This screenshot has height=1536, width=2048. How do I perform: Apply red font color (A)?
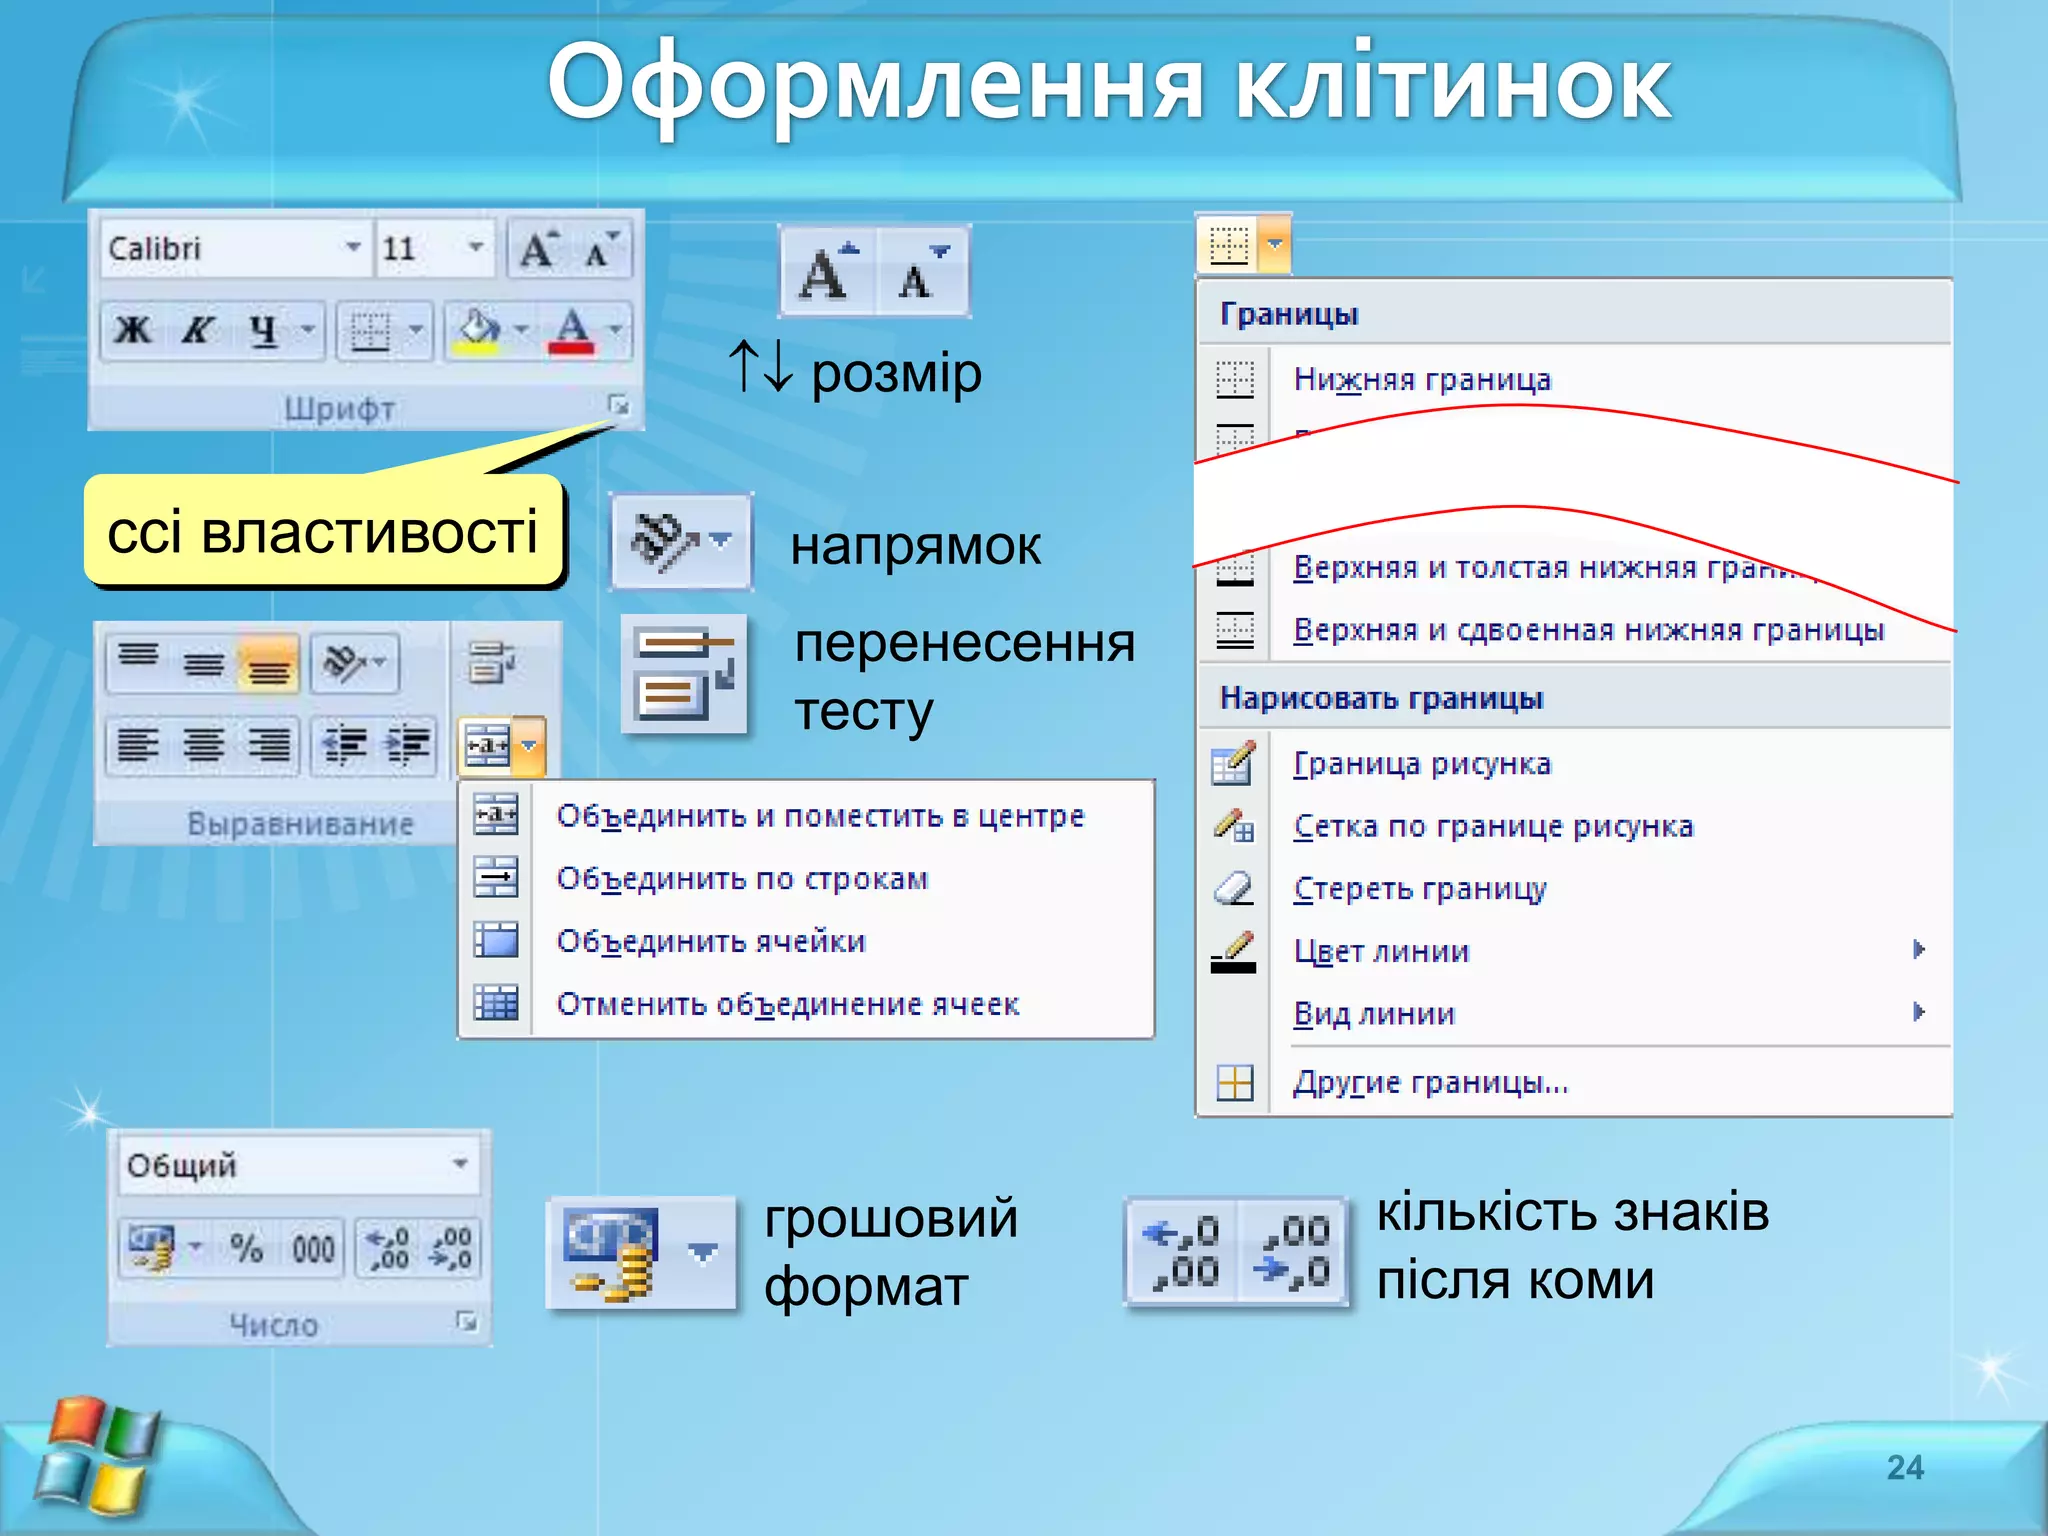point(572,330)
